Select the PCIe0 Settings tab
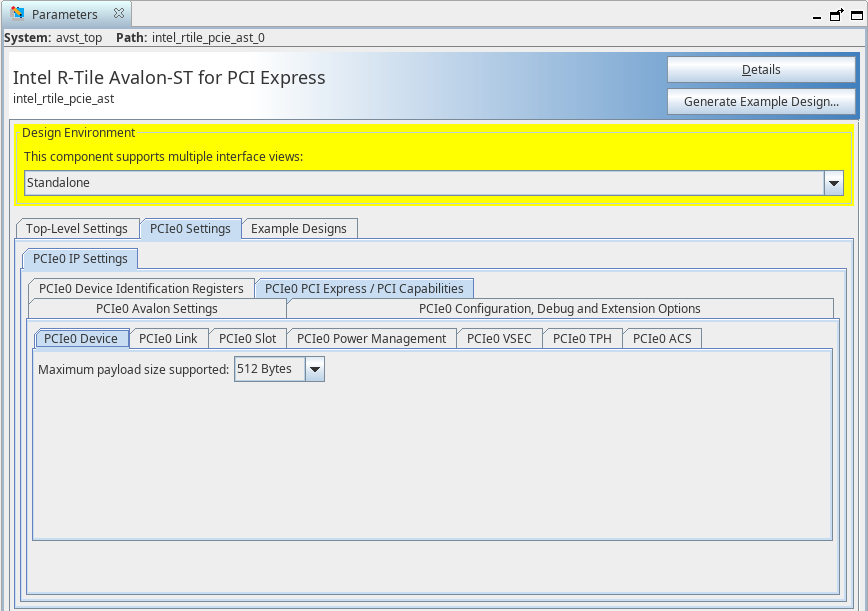 coord(190,229)
